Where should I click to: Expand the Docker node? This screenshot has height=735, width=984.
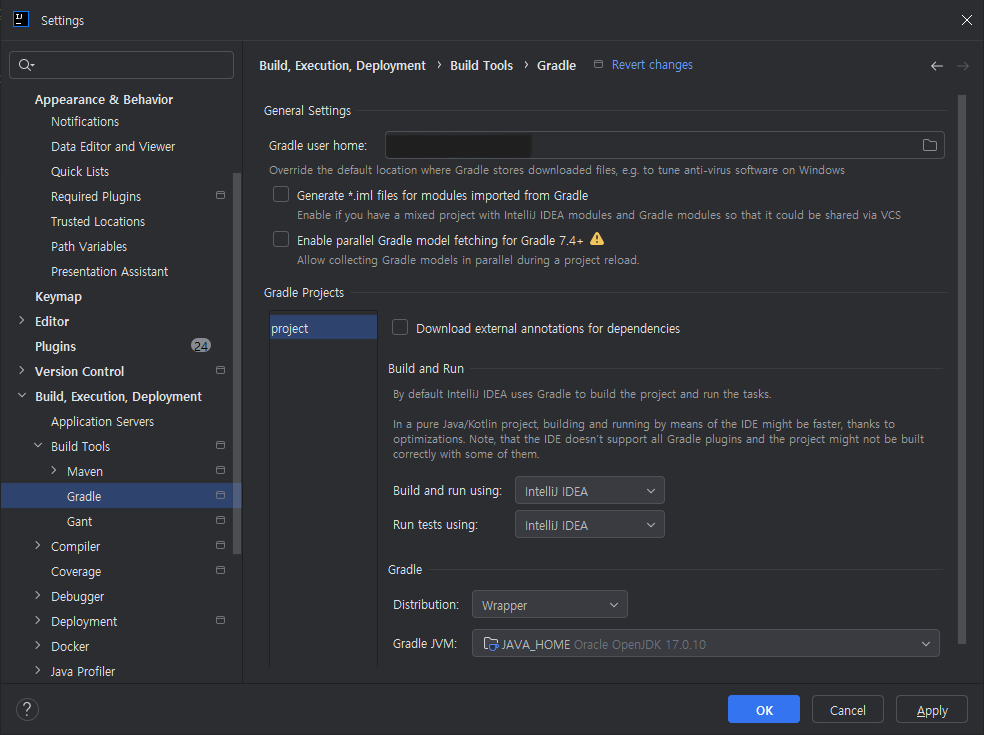coord(38,645)
